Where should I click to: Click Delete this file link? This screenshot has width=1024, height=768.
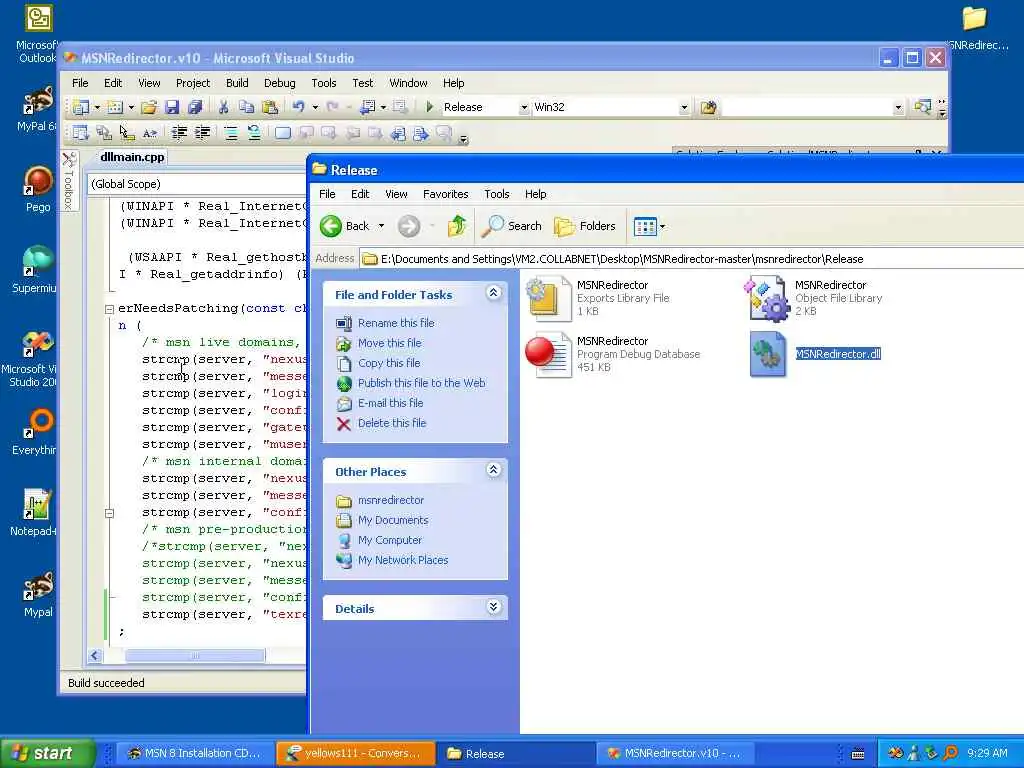[392, 423]
